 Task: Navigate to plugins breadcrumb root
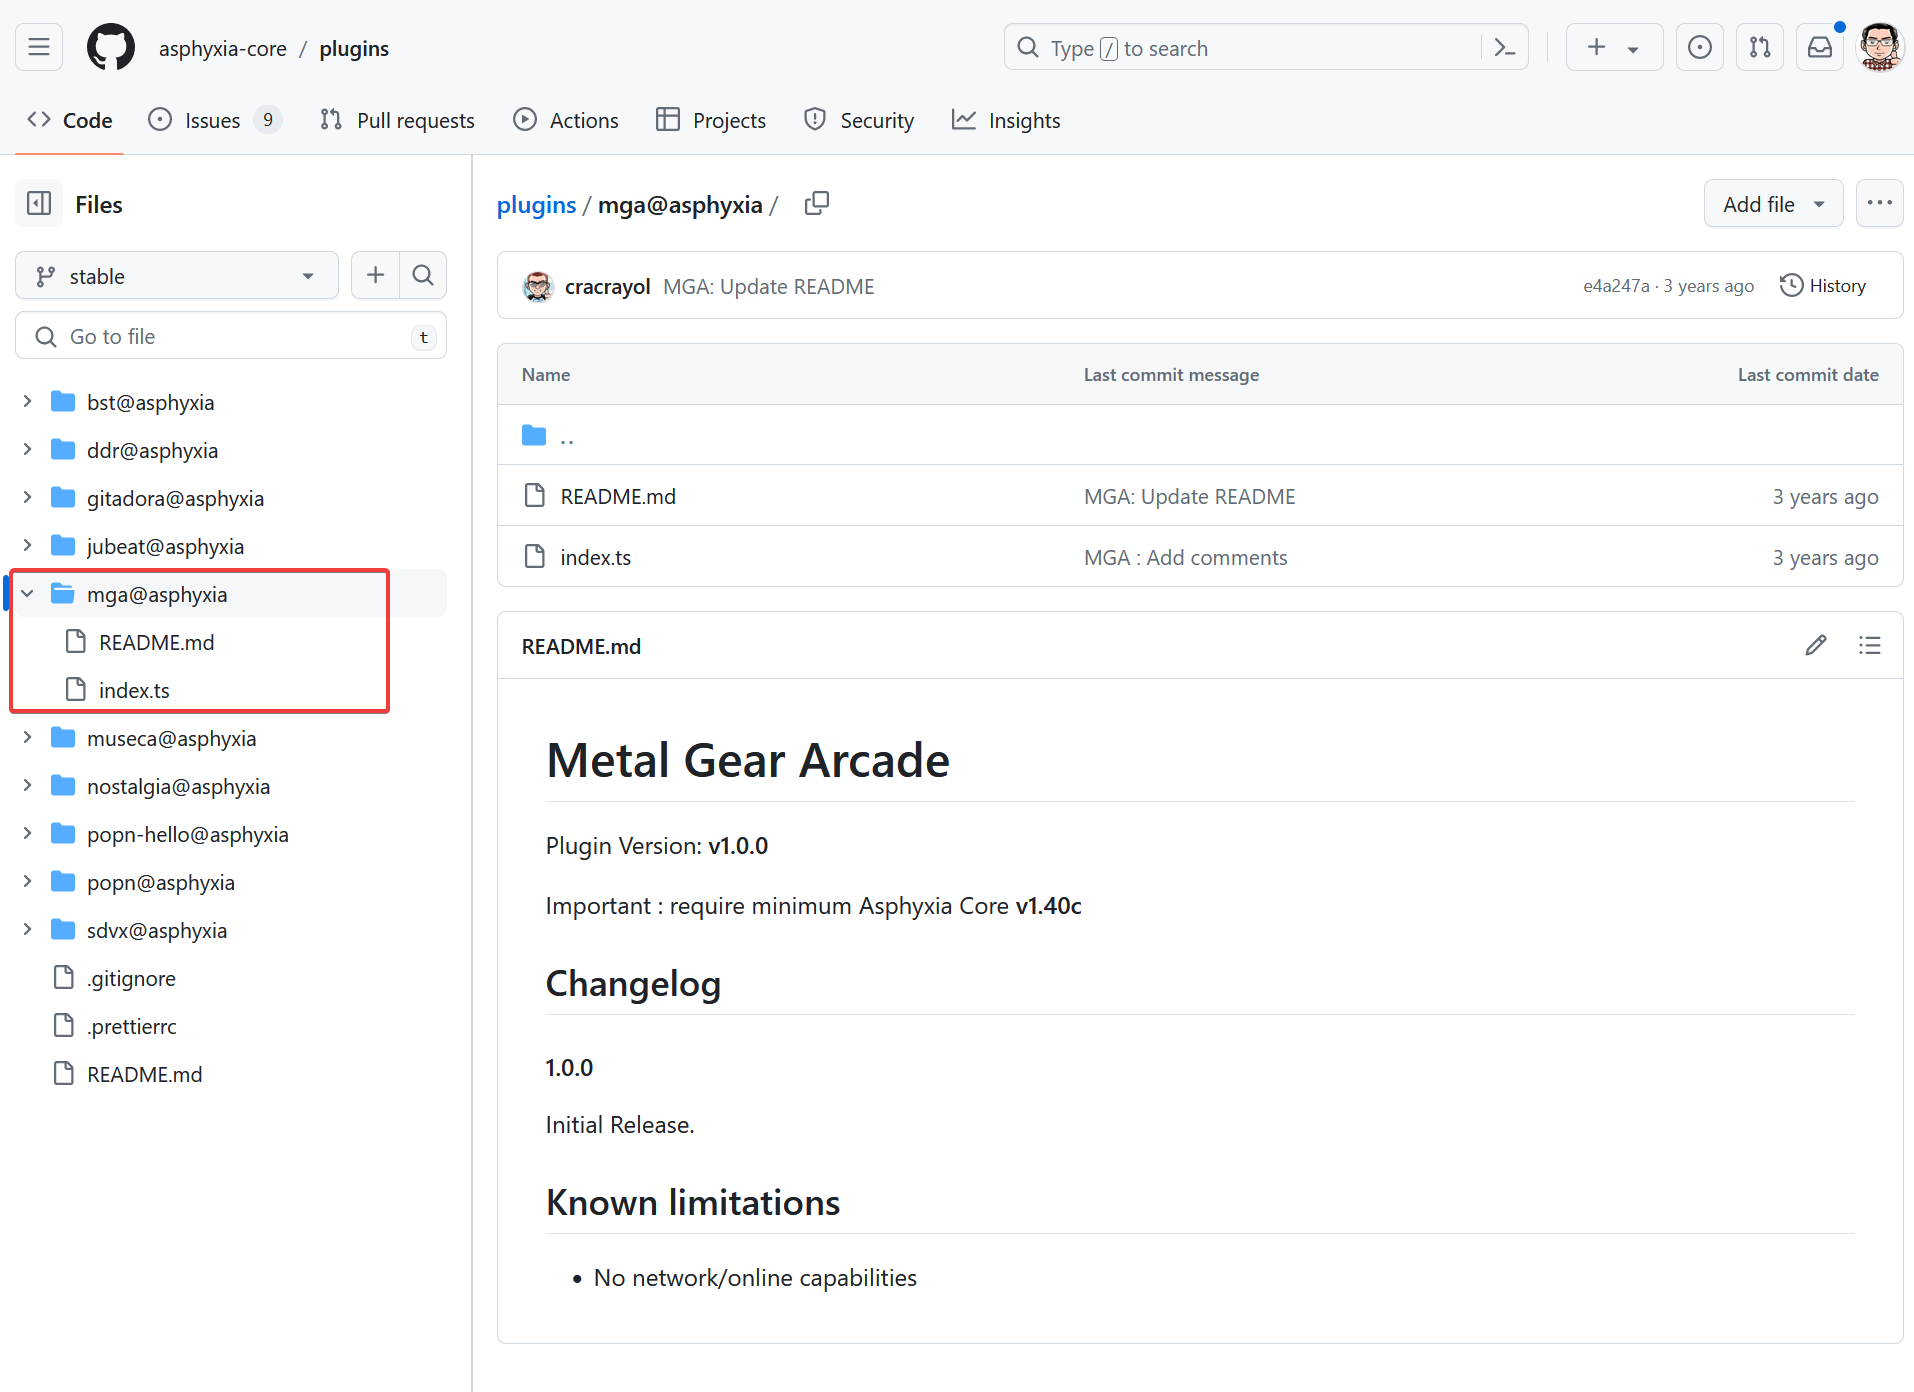tap(536, 205)
